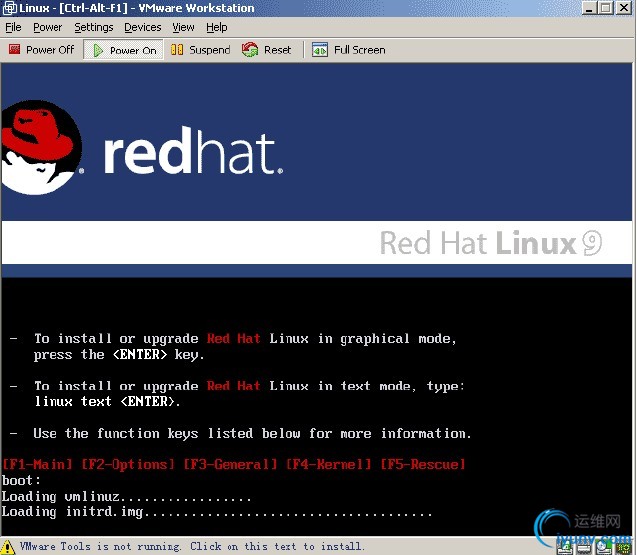Open the File menu

click(x=13, y=27)
